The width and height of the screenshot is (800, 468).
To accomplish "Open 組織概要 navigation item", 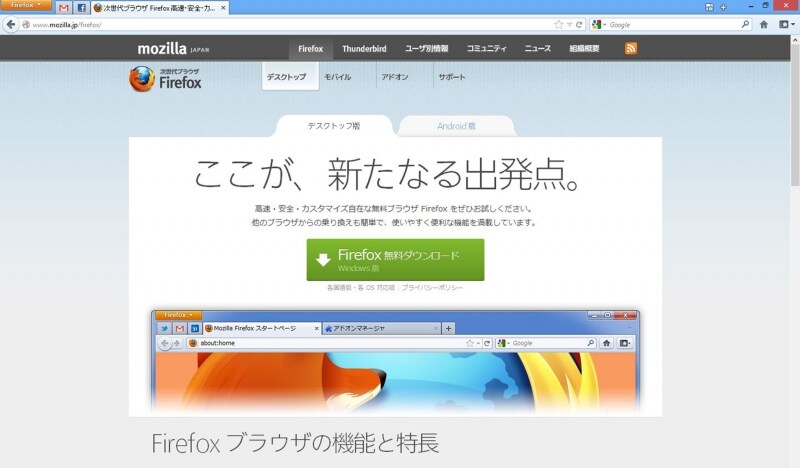I will tap(584, 48).
